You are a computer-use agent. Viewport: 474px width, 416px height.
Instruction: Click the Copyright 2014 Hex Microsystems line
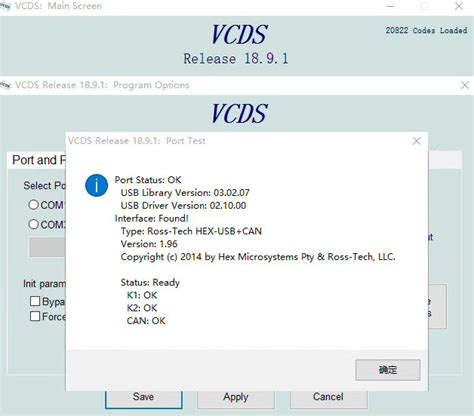(x=258, y=257)
